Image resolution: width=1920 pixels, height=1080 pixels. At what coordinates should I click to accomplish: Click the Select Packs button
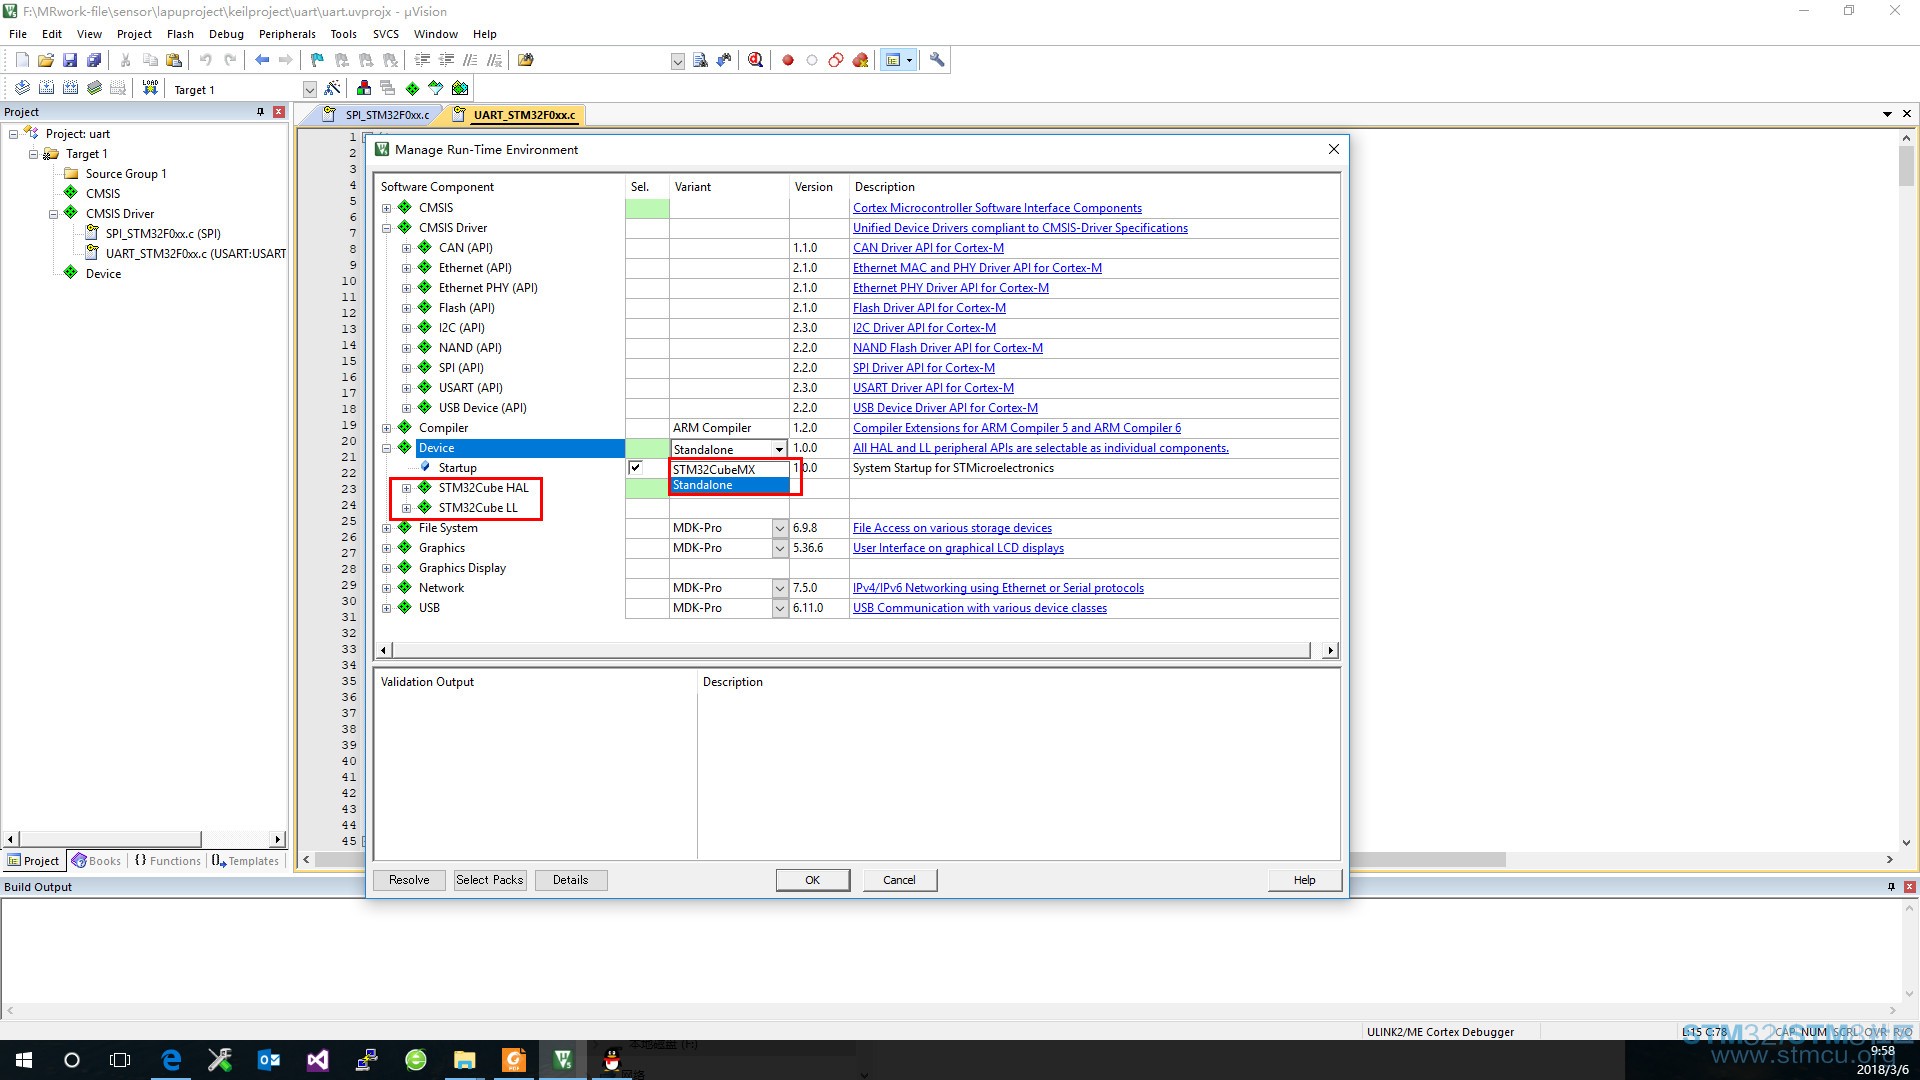click(x=490, y=880)
